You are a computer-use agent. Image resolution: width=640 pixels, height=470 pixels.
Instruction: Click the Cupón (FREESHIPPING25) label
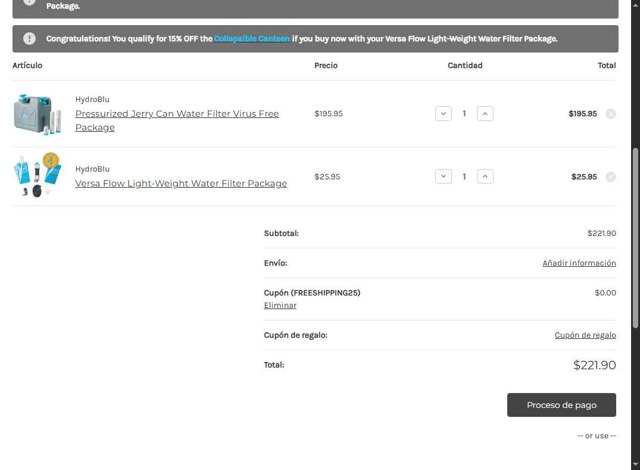(x=312, y=293)
